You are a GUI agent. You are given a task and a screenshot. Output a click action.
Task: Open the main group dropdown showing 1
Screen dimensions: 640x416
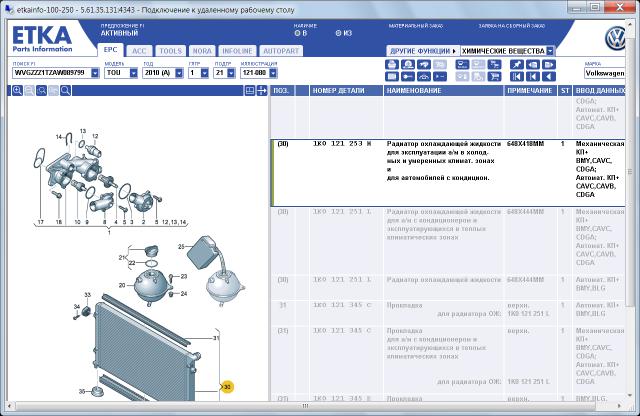point(204,73)
